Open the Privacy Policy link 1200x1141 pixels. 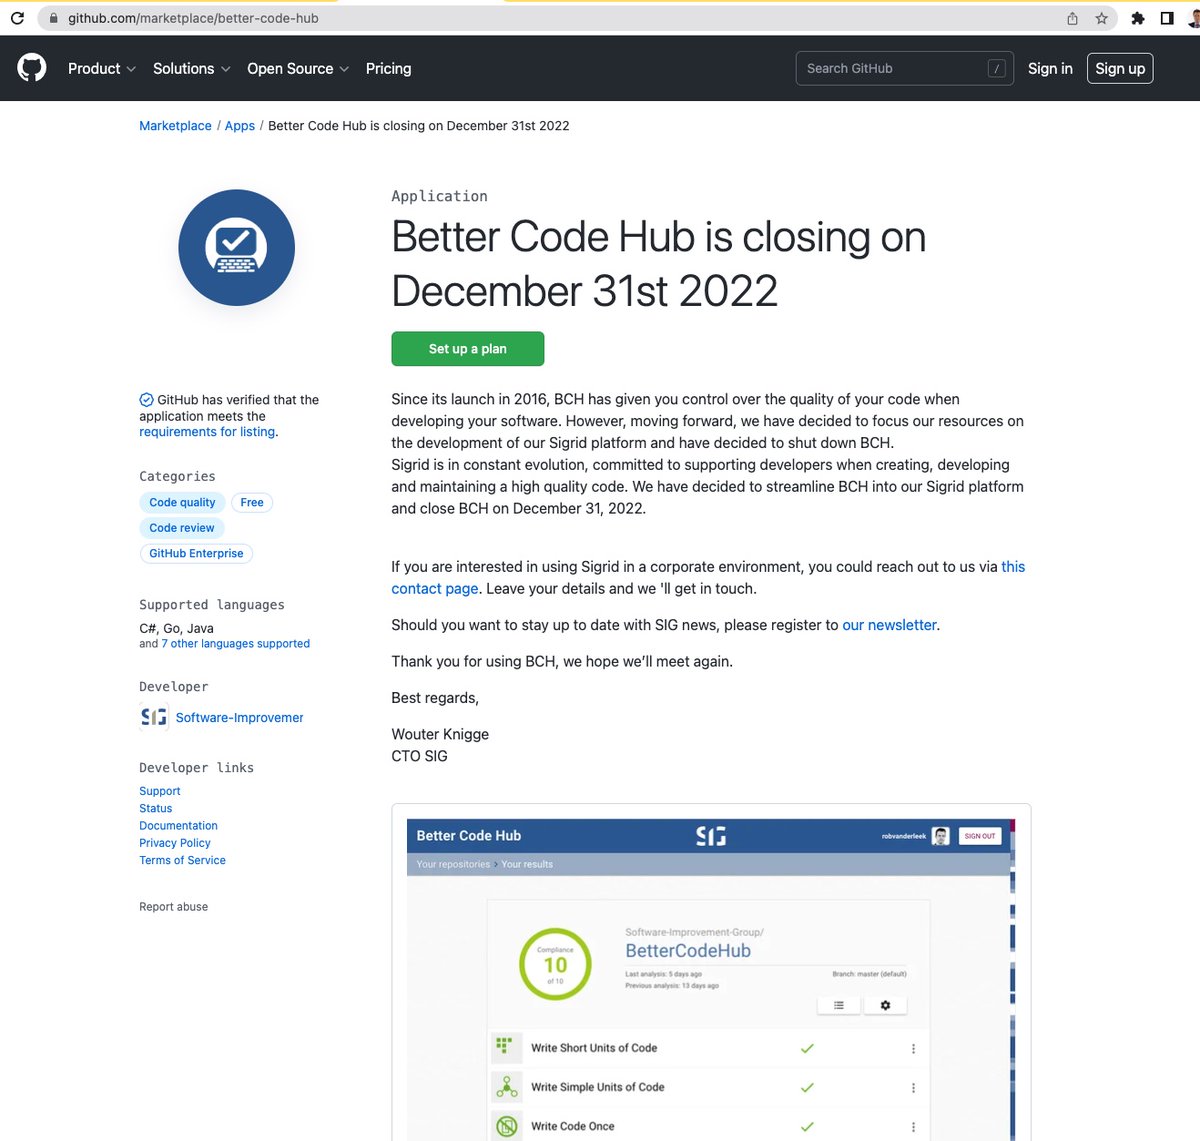175,843
